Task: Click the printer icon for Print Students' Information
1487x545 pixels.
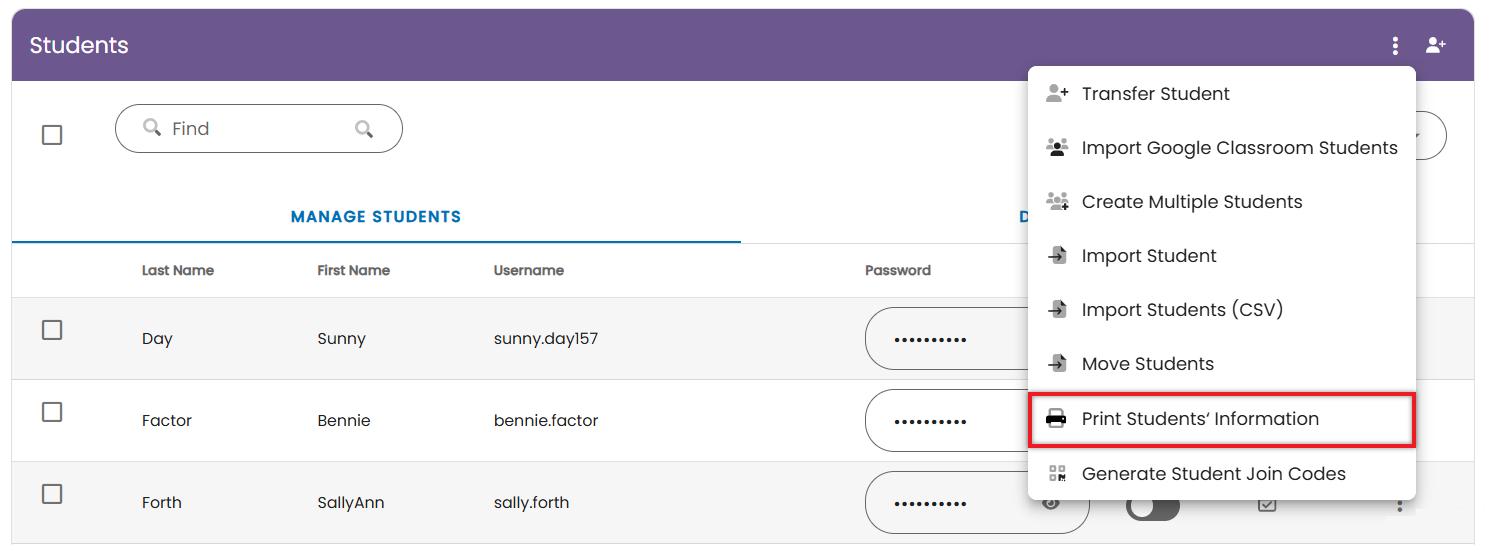Action: [1056, 419]
